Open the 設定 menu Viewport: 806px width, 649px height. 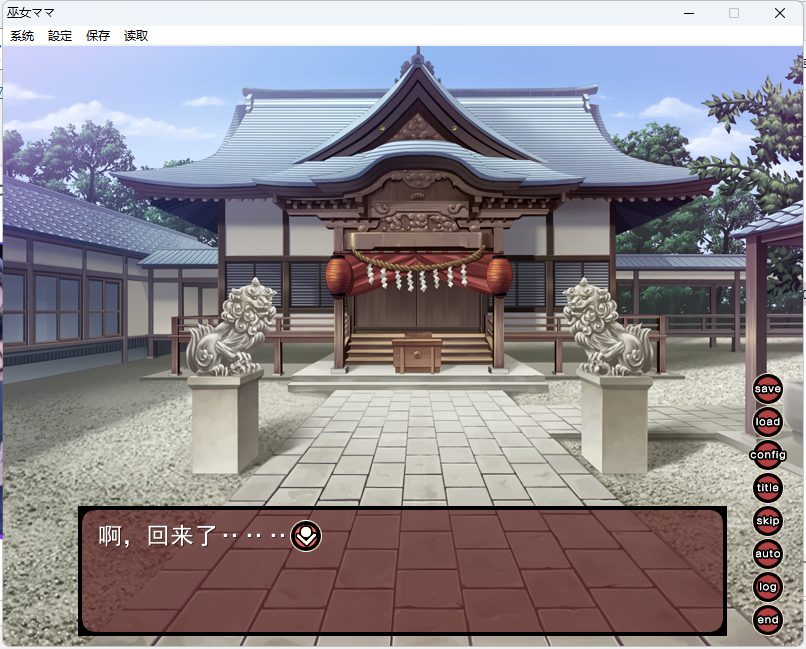click(60, 36)
